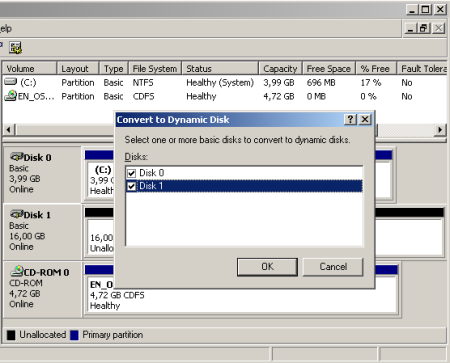Uncheck the Disk 0 checkbox
The image size is (450, 363).
tap(131, 173)
